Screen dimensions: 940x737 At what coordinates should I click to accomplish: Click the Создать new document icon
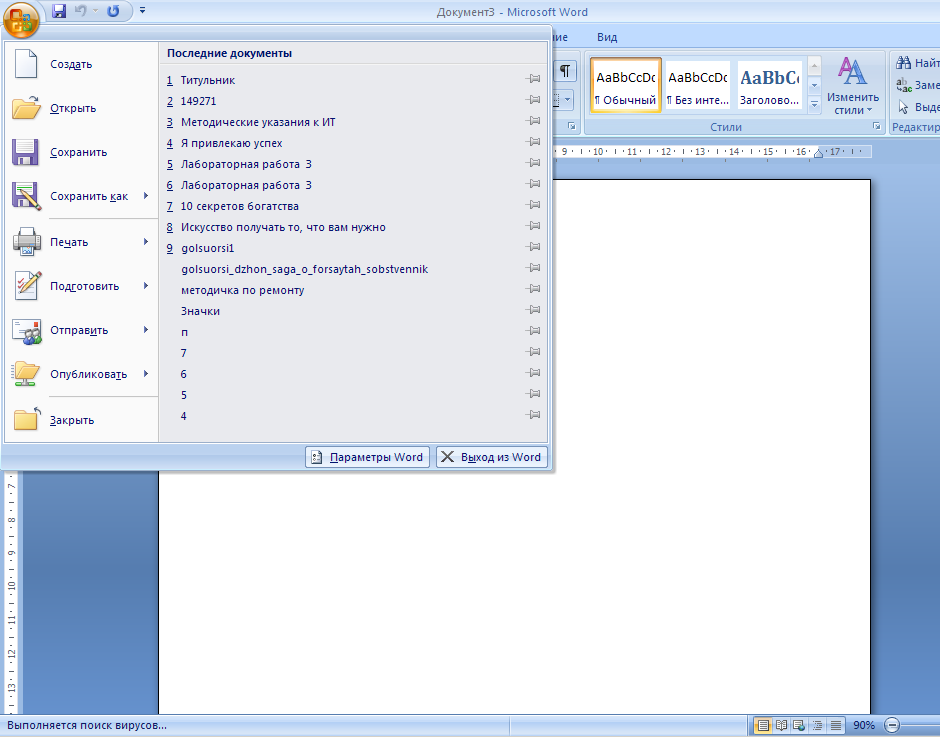(x=26, y=64)
